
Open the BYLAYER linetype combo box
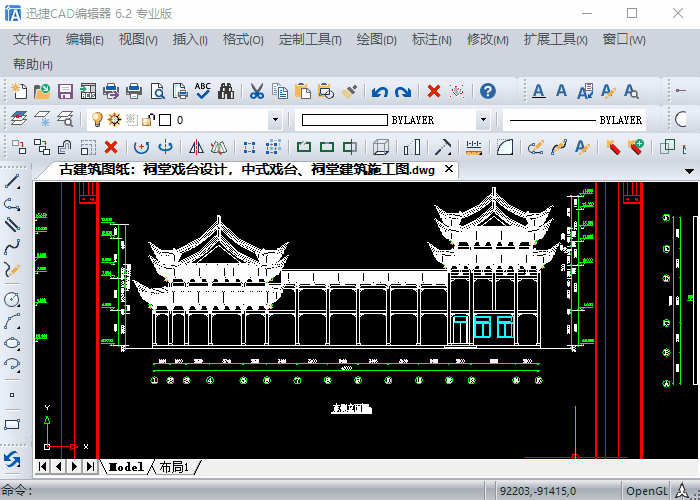pos(575,120)
